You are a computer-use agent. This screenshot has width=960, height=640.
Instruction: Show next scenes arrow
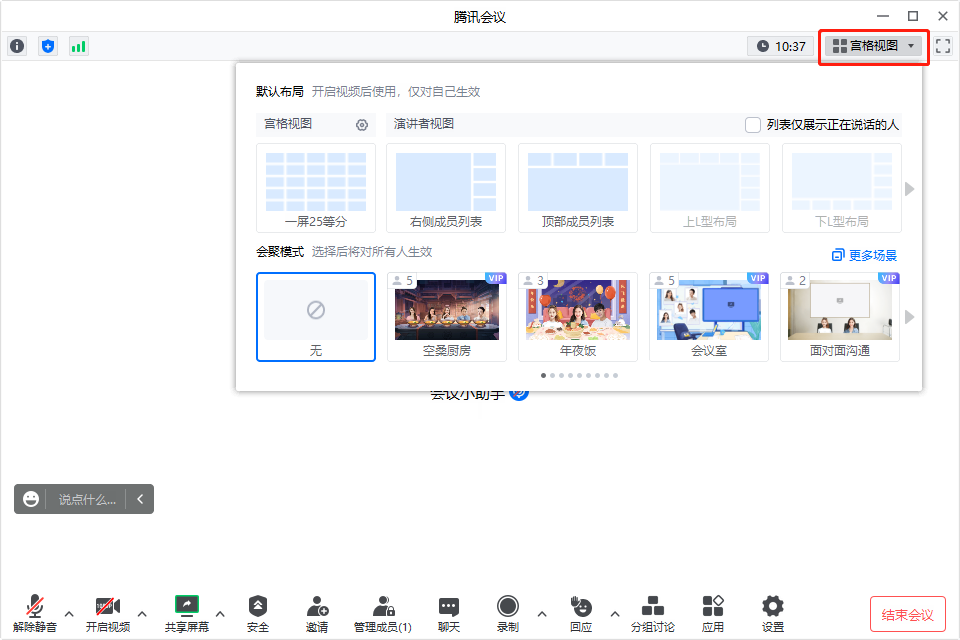point(910,317)
